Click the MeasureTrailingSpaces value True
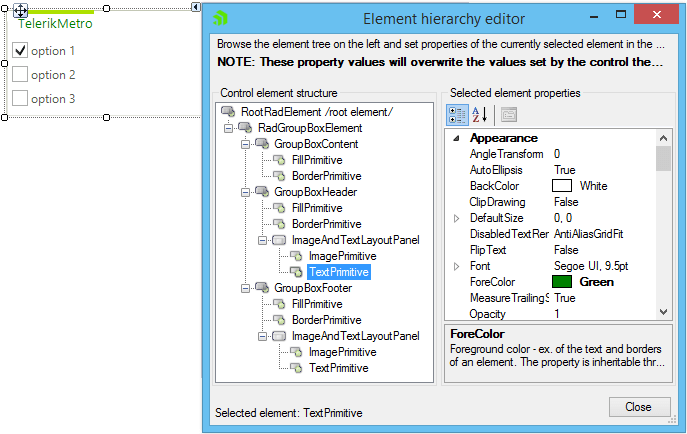The width and height of the screenshot is (687, 434). pos(565,298)
